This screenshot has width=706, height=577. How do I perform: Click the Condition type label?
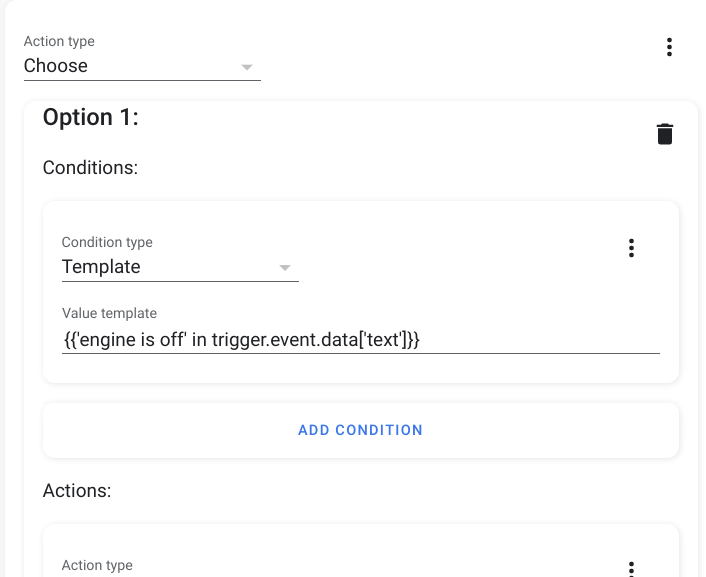(107, 242)
